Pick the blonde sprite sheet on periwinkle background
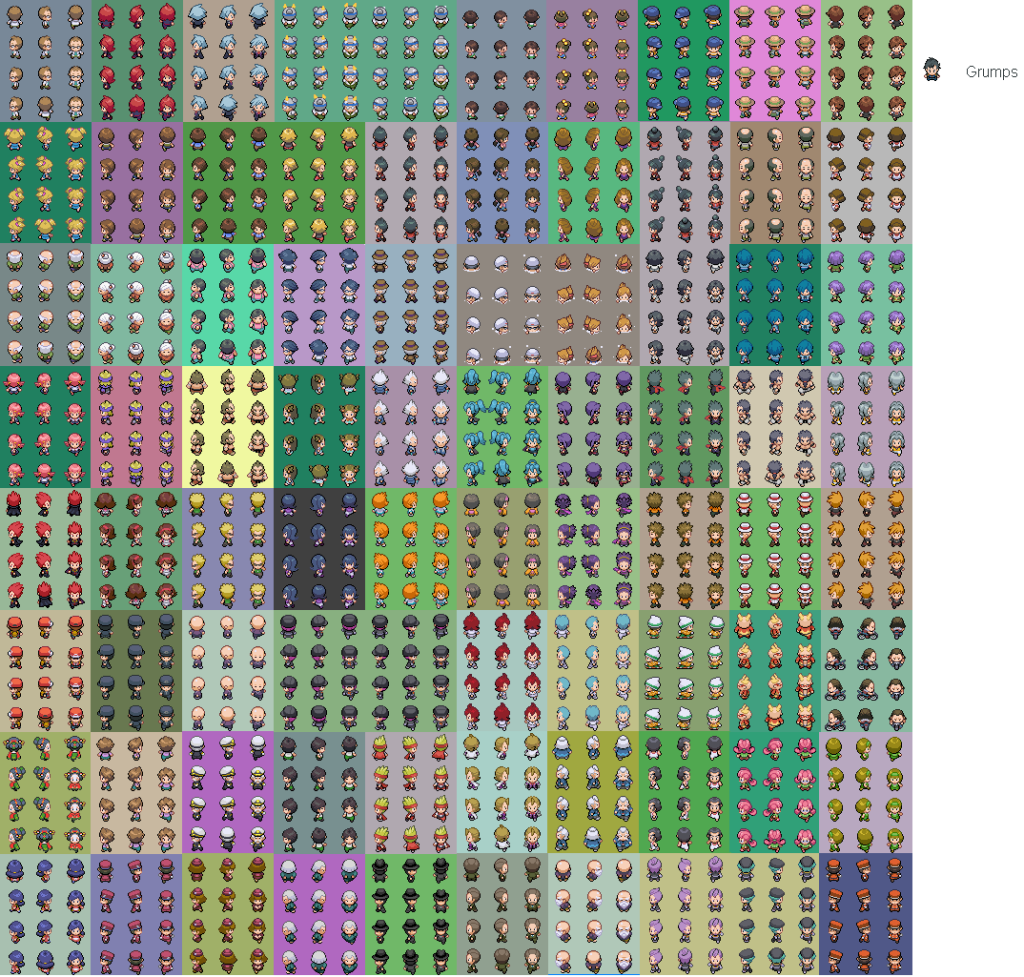 [x=229, y=549]
